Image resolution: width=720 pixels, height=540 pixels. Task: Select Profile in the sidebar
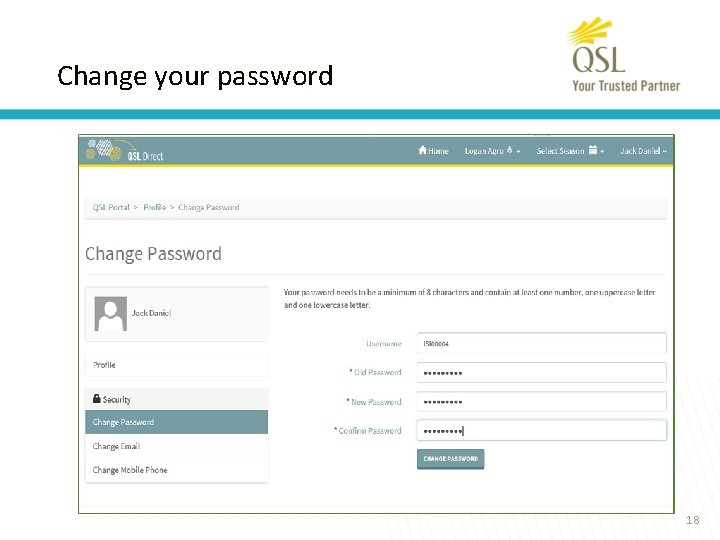click(x=105, y=365)
